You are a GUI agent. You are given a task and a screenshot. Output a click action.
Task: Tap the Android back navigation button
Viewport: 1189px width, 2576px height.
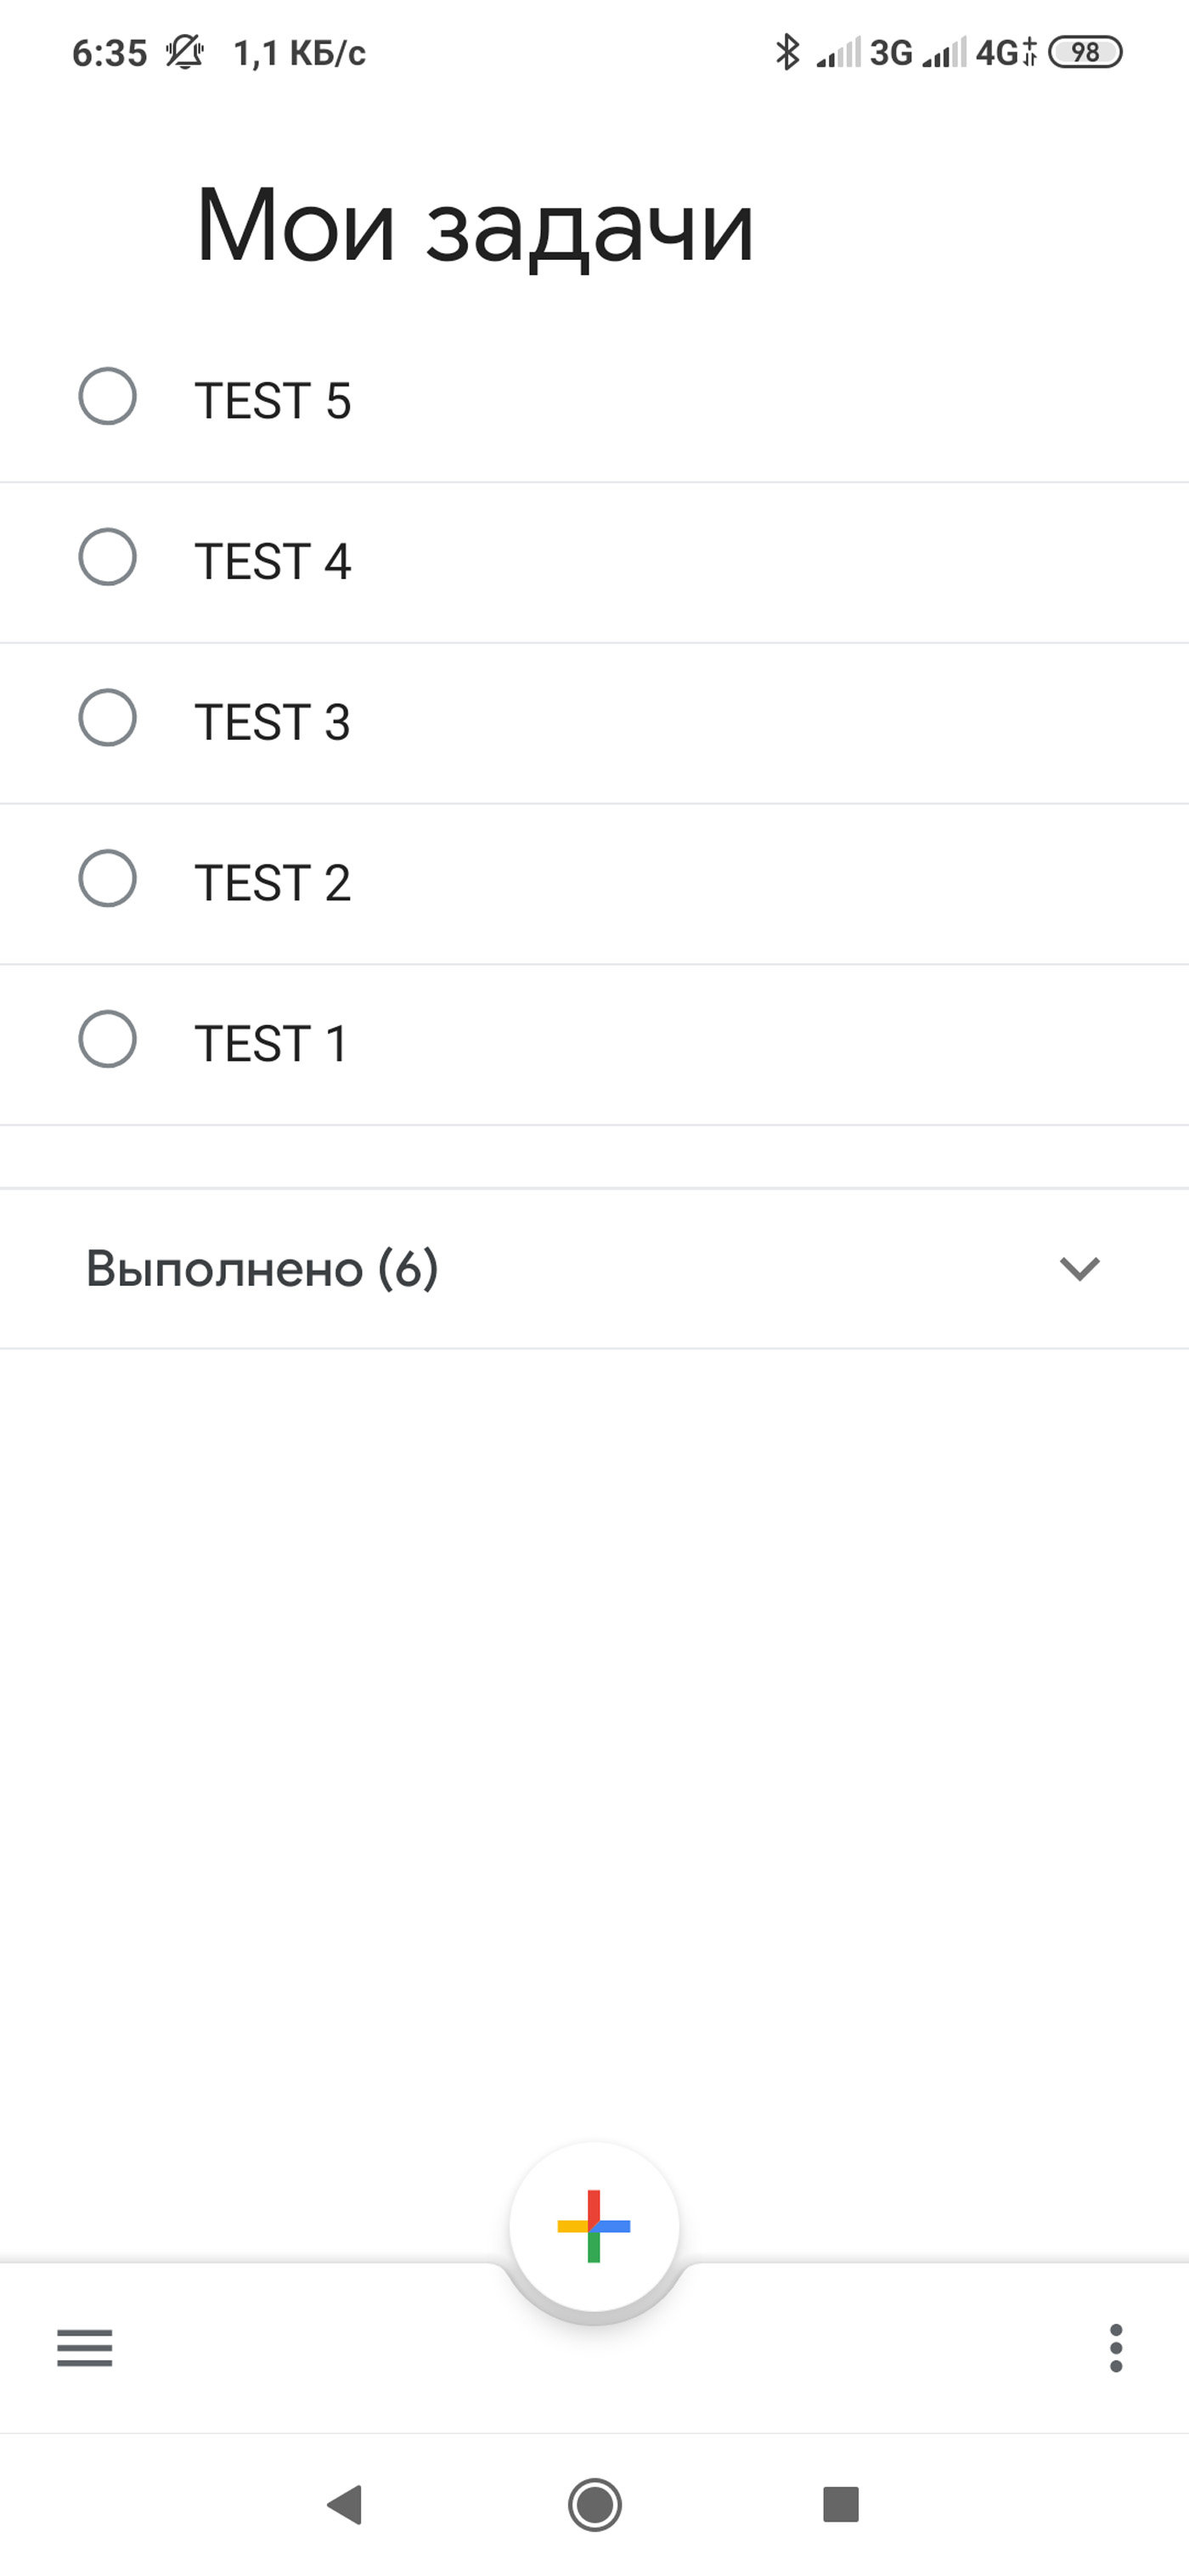coord(345,2504)
